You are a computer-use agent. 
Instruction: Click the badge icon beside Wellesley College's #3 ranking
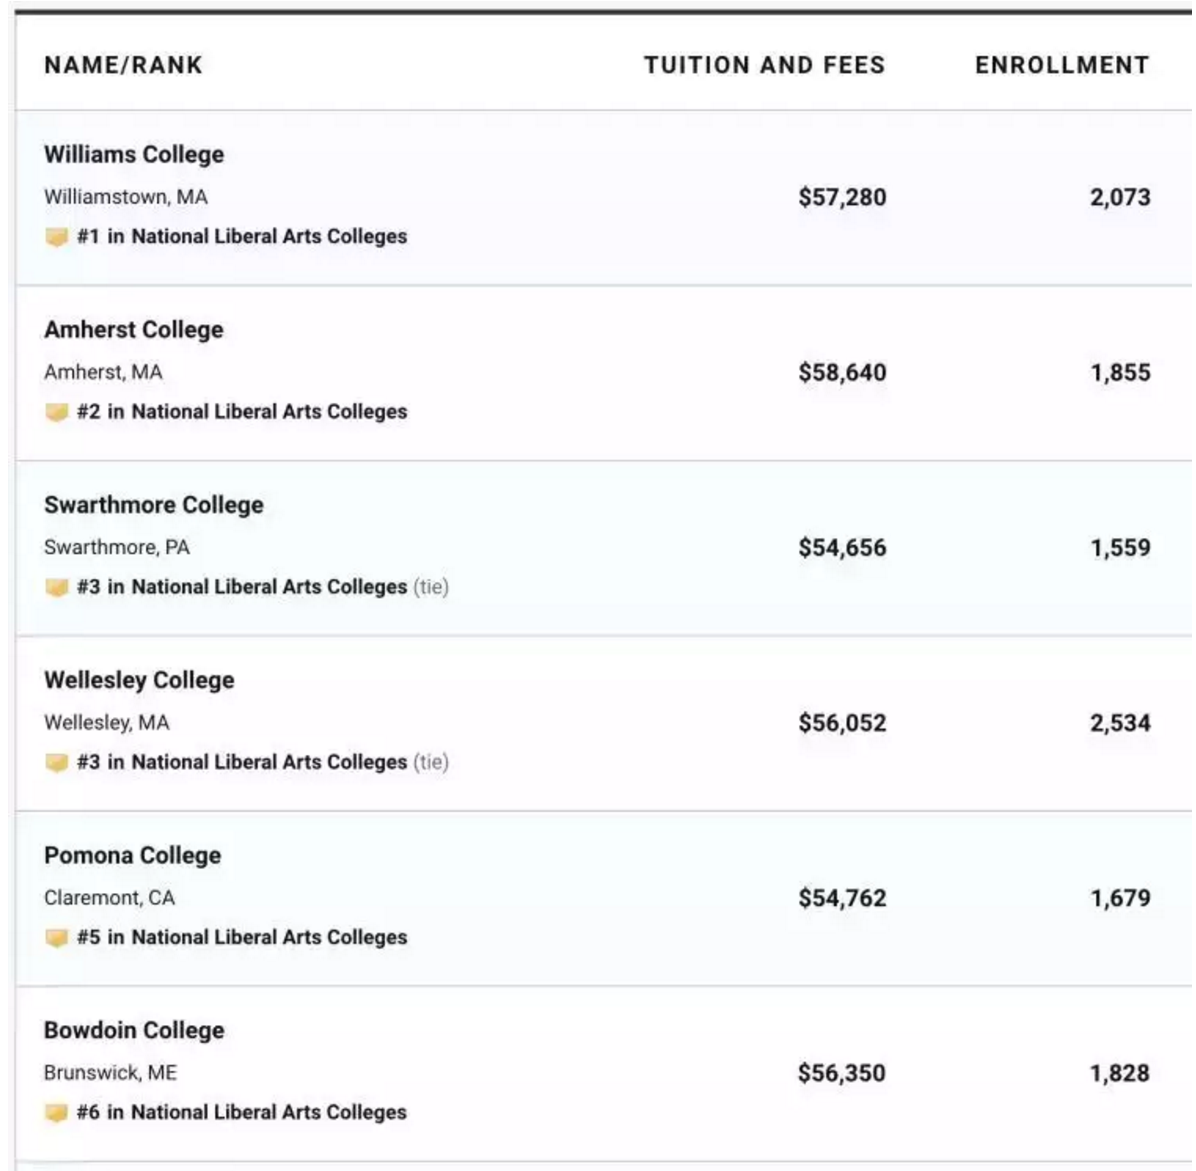coord(56,763)
